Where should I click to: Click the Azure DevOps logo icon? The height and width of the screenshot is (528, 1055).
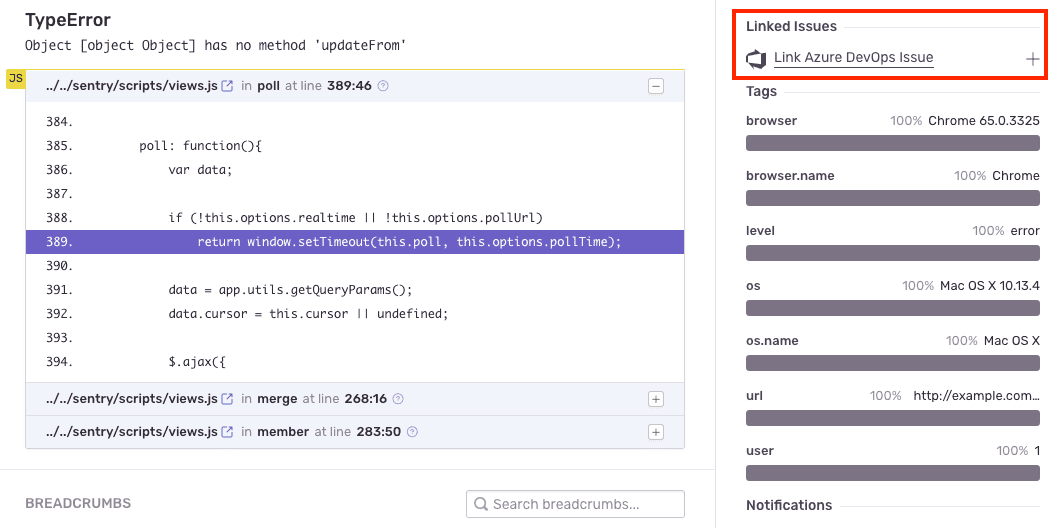756,59
